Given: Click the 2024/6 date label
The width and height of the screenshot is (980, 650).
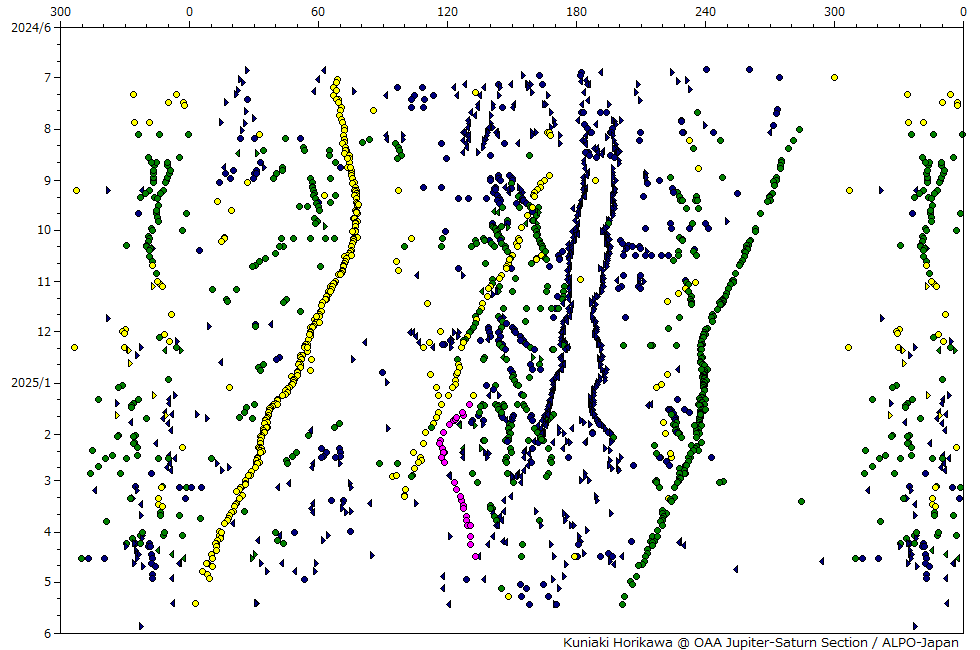Looking at the screenshot, I should 30,26.
